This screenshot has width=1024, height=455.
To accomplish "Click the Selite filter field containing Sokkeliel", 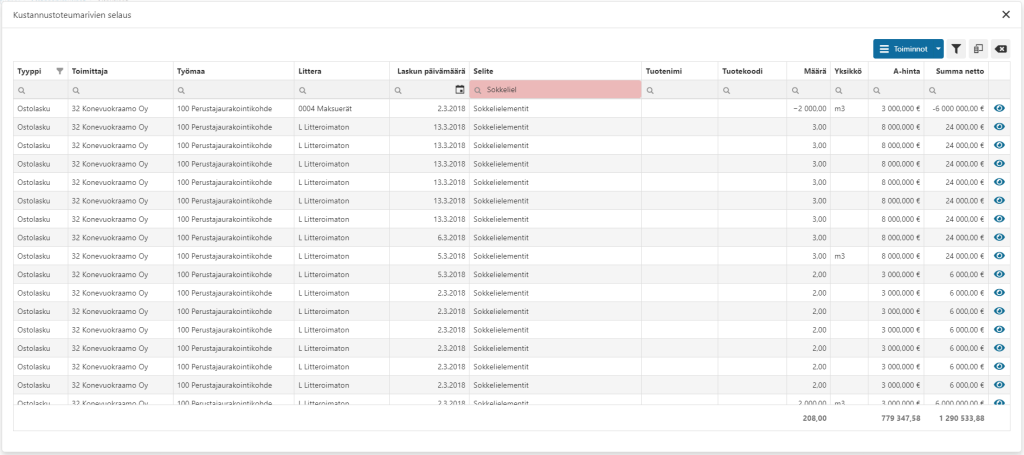I will tap(555, 90).
